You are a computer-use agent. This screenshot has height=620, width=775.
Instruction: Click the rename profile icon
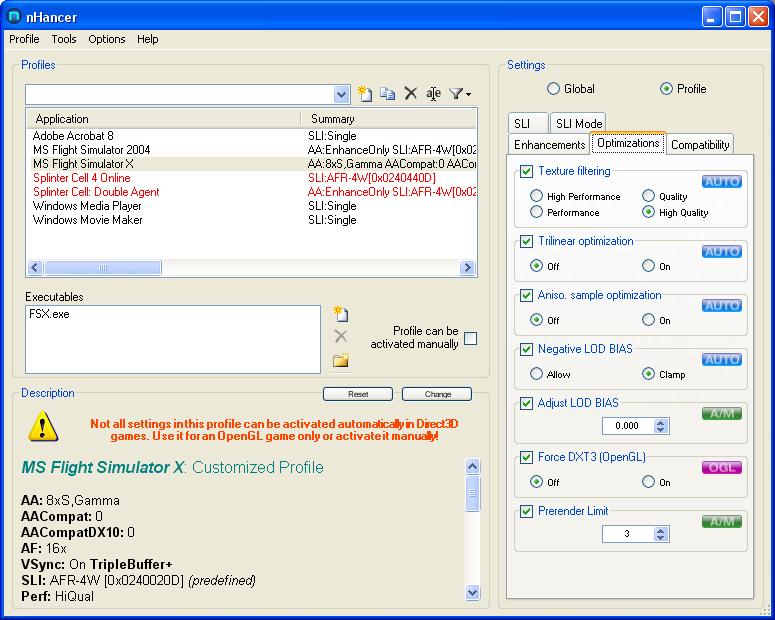coord(433,94)
